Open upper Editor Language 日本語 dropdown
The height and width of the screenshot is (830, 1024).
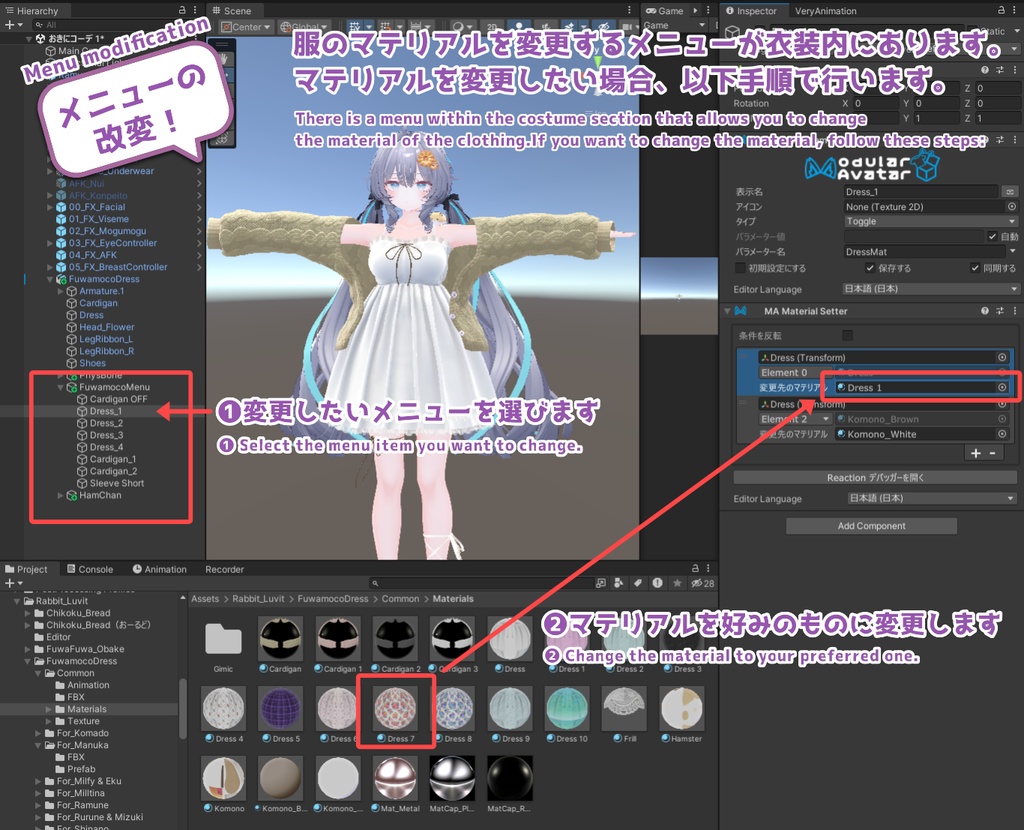(x=930, y=289)
